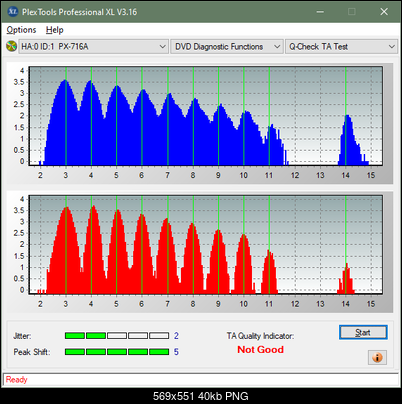Click the PlexTools Professional XL V3.16 title text

(x=79, y=12)
